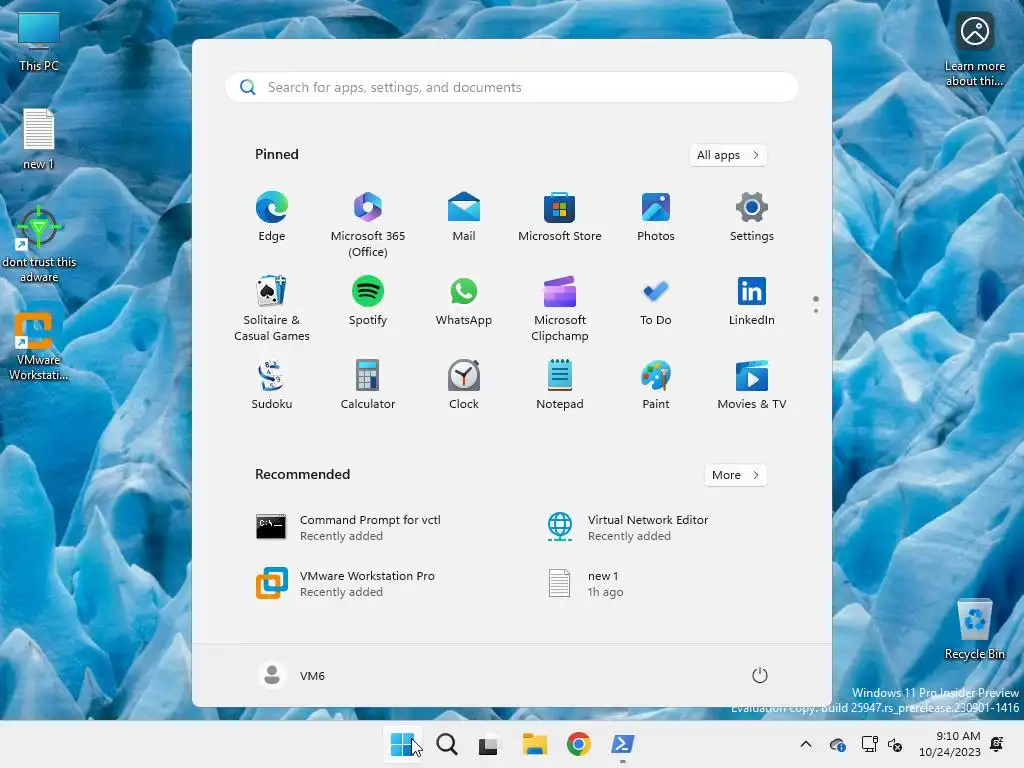
Task: Open the power options button
Action: click(x=760, y=675)
